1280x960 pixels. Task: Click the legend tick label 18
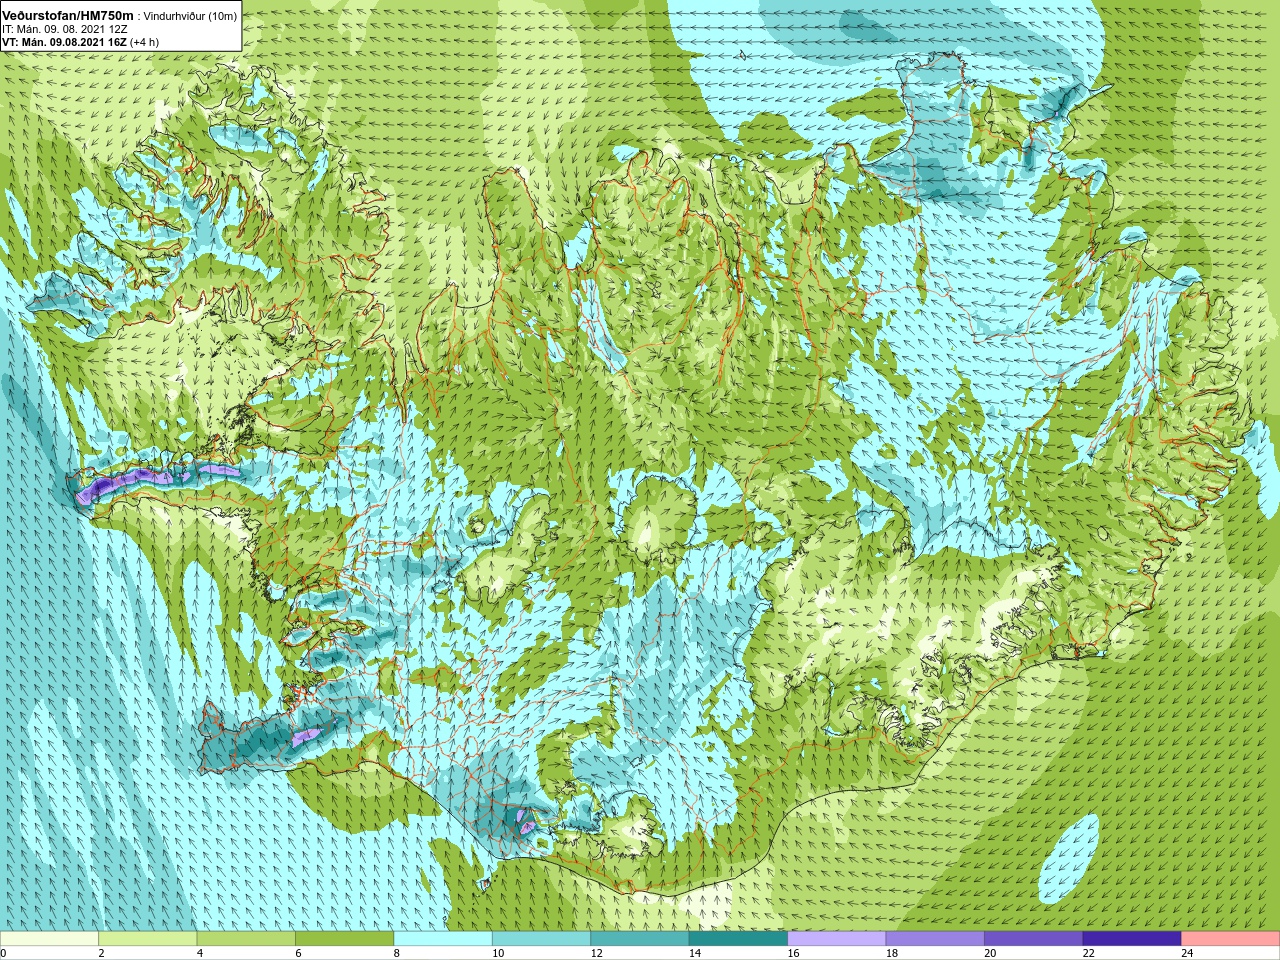pos(892,953)
